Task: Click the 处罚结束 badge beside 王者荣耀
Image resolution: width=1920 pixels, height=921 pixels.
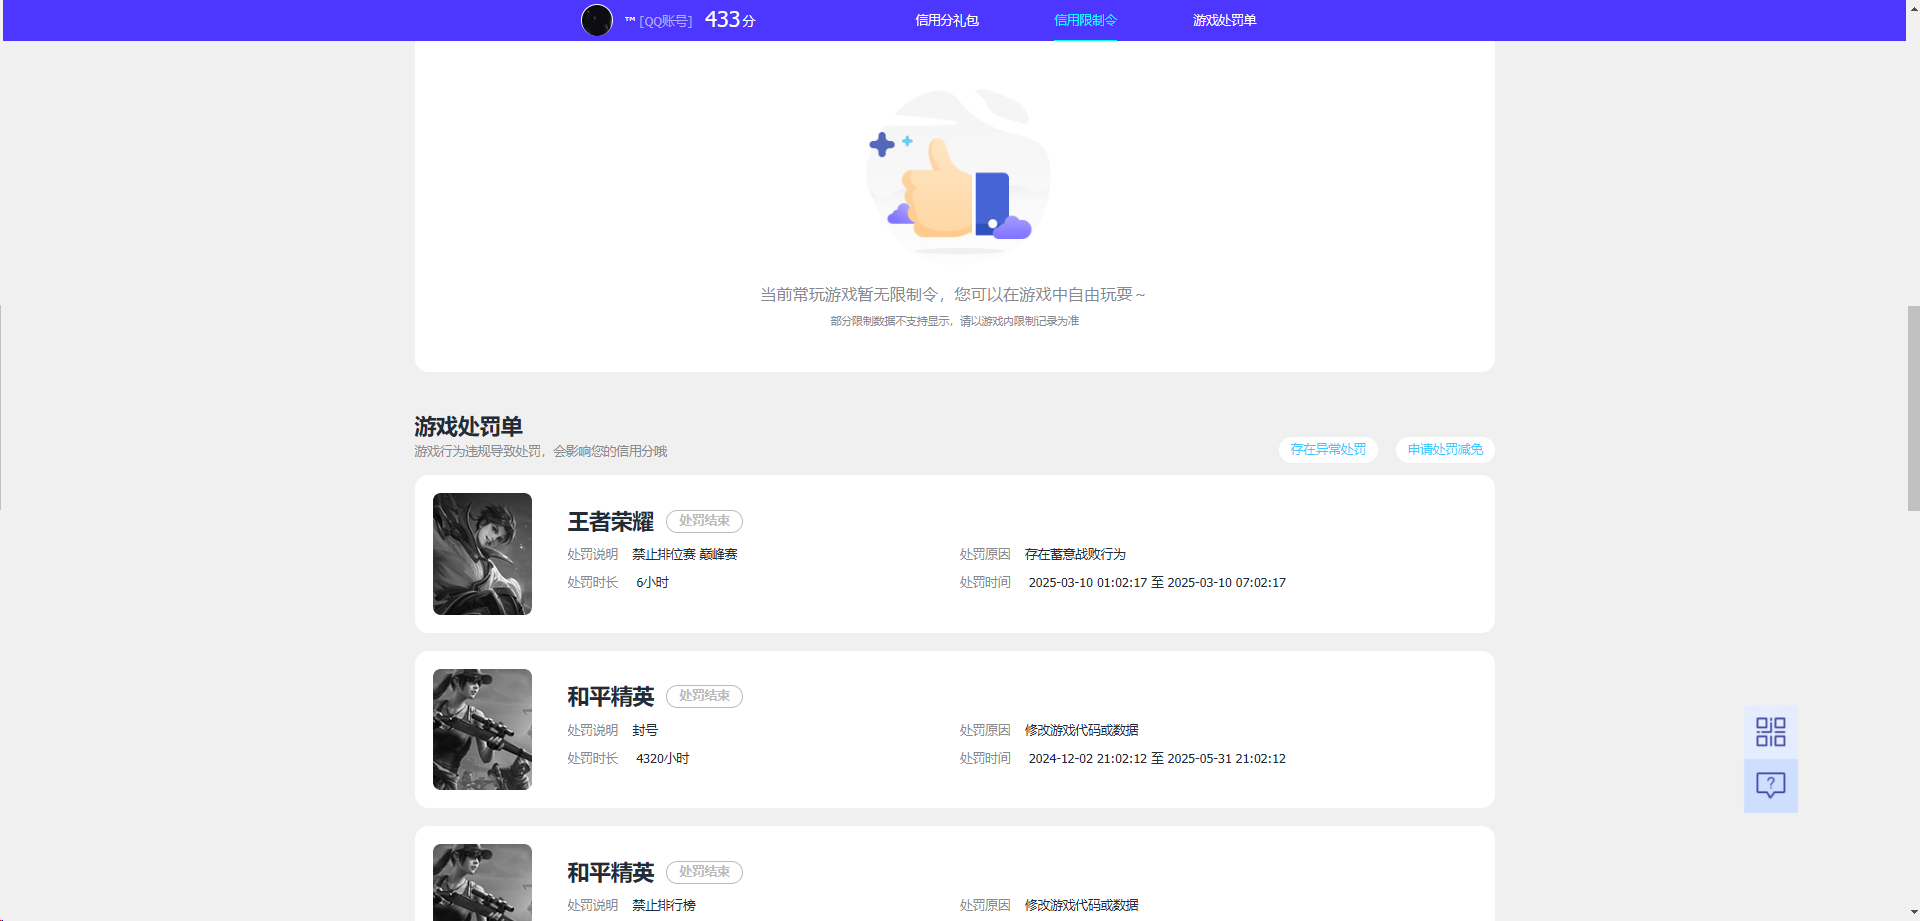Action: click(704, 521)
